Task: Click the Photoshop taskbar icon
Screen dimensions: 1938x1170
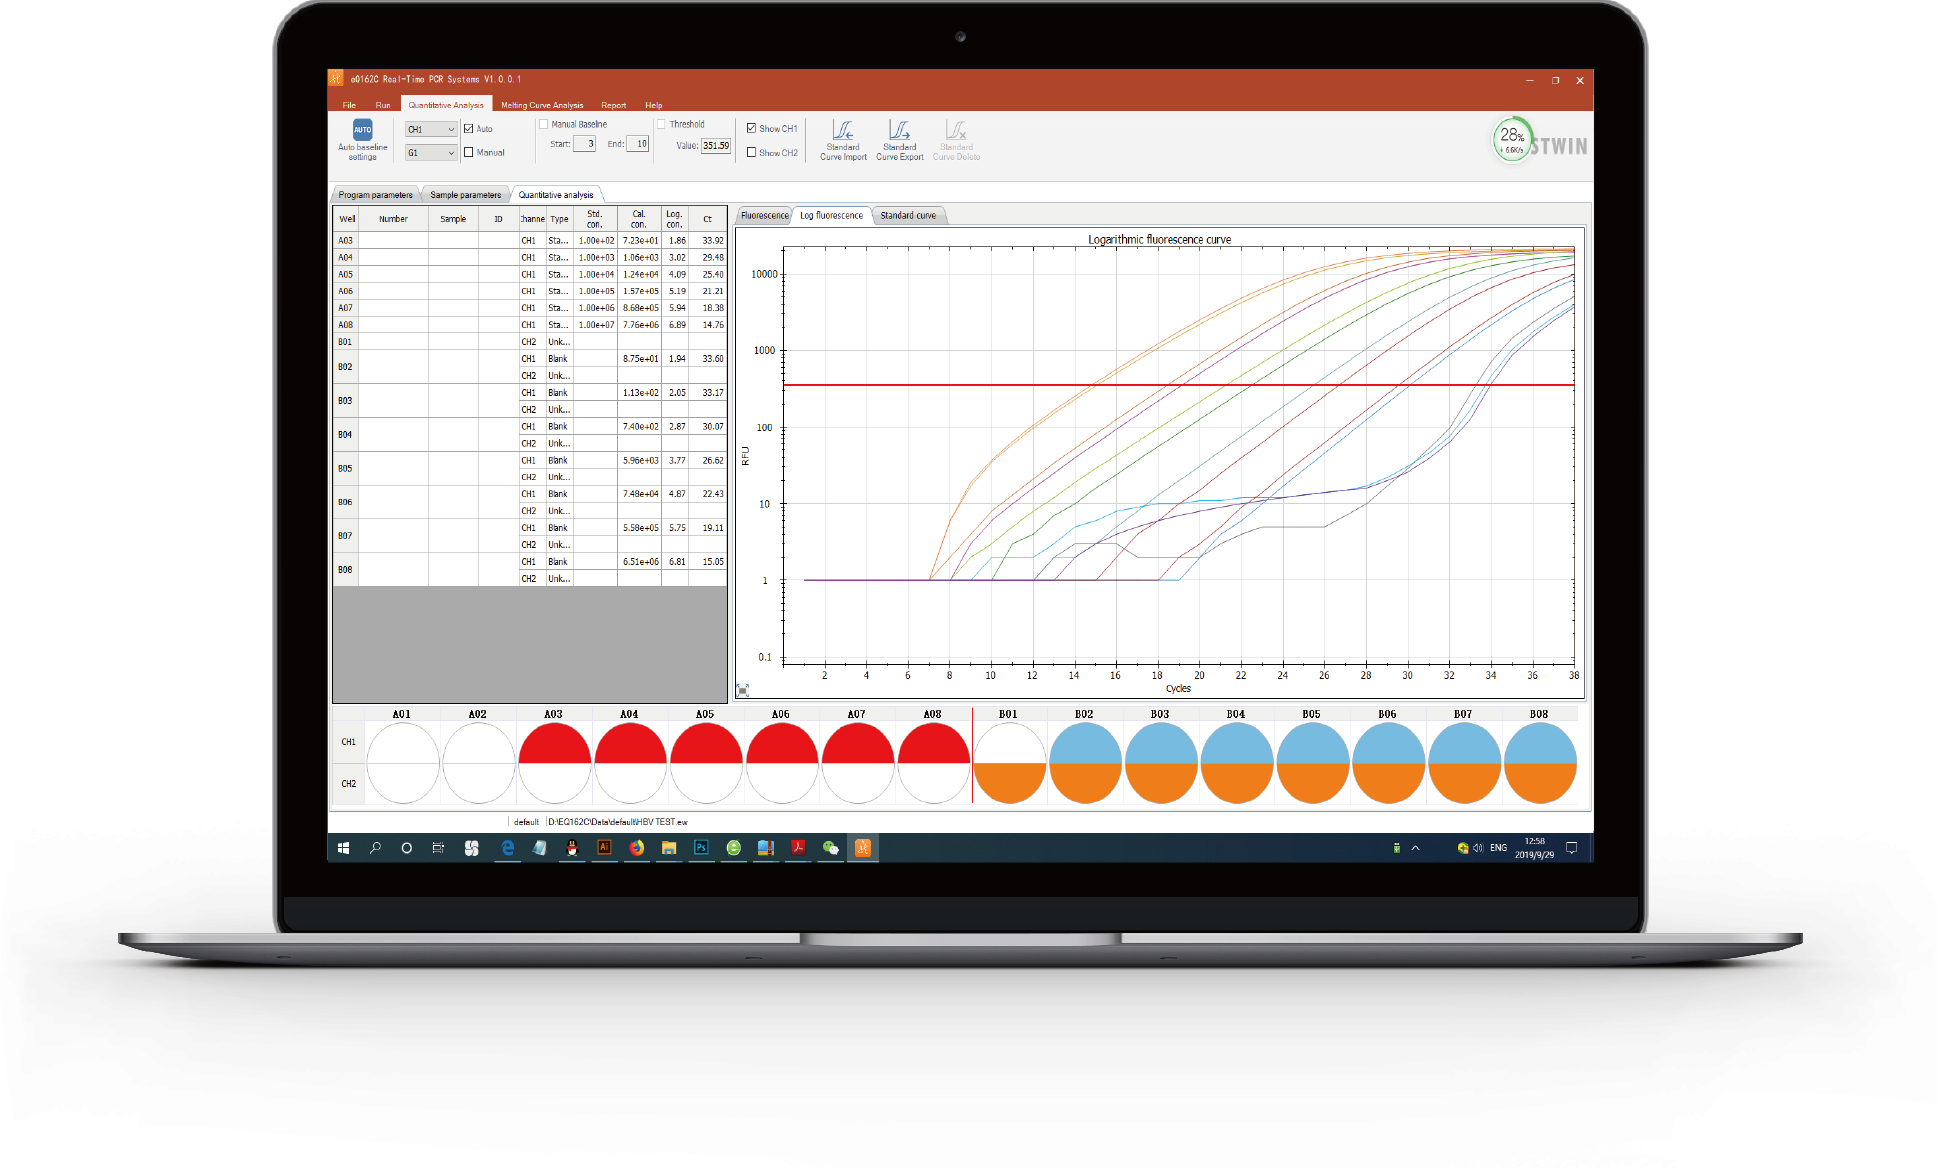Action: coord(701,848)
